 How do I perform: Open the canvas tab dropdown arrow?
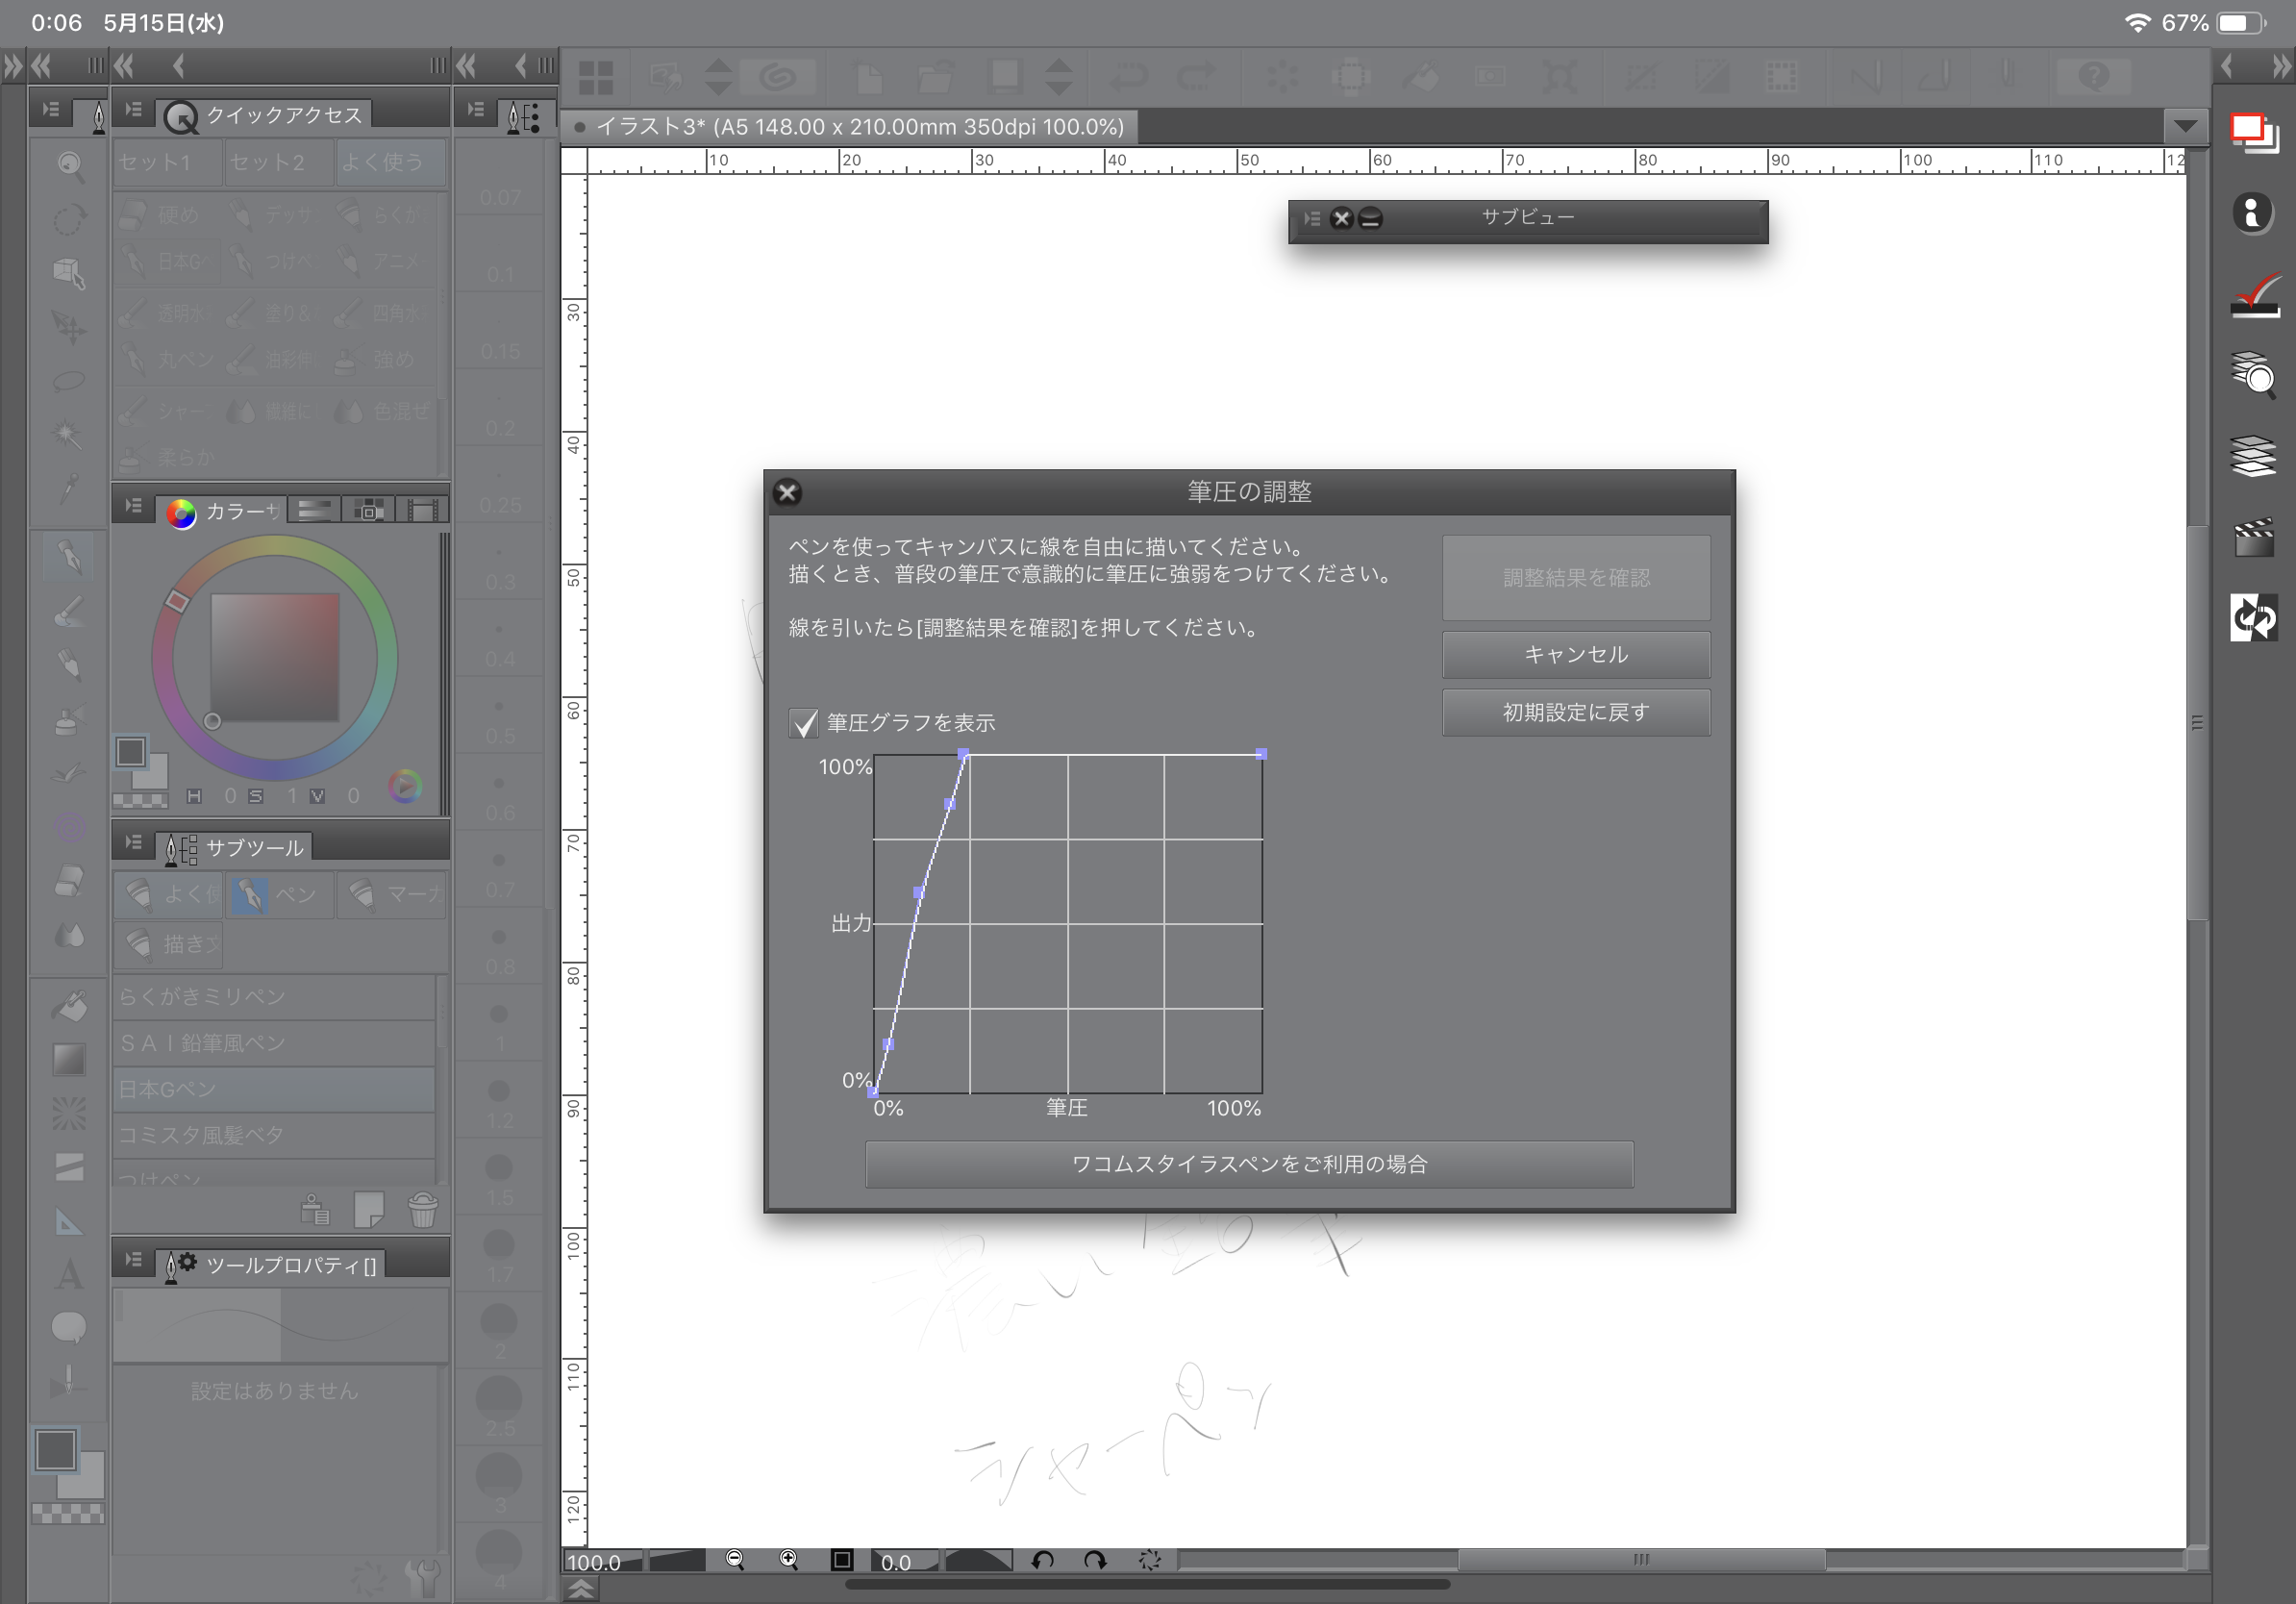[x=2185, y=127]
